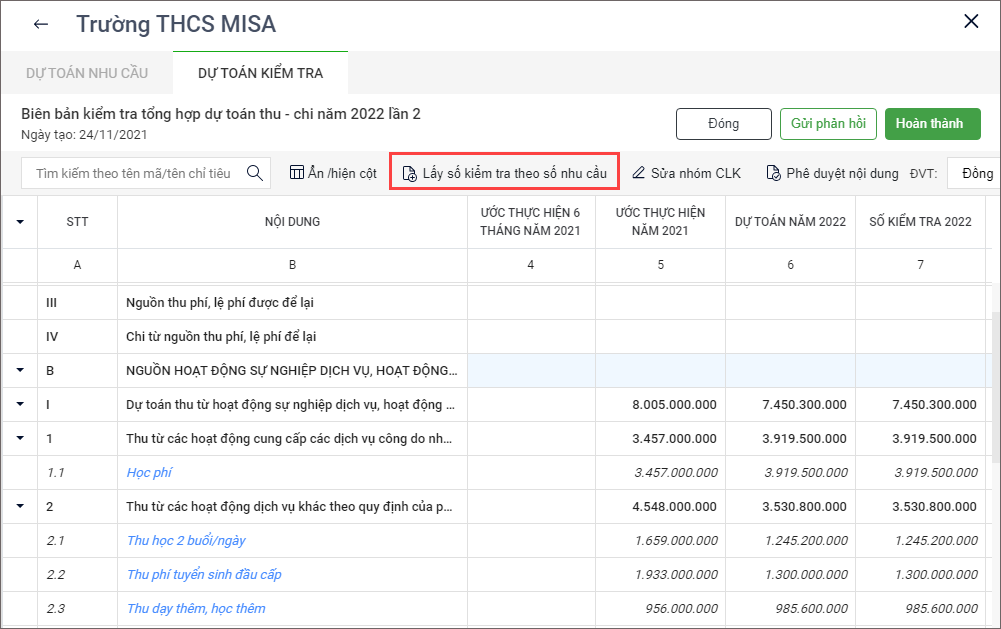This screenshot has height=629, width=1001.
Task: Focus the search by code/name field
Action: tap(133, 173)
